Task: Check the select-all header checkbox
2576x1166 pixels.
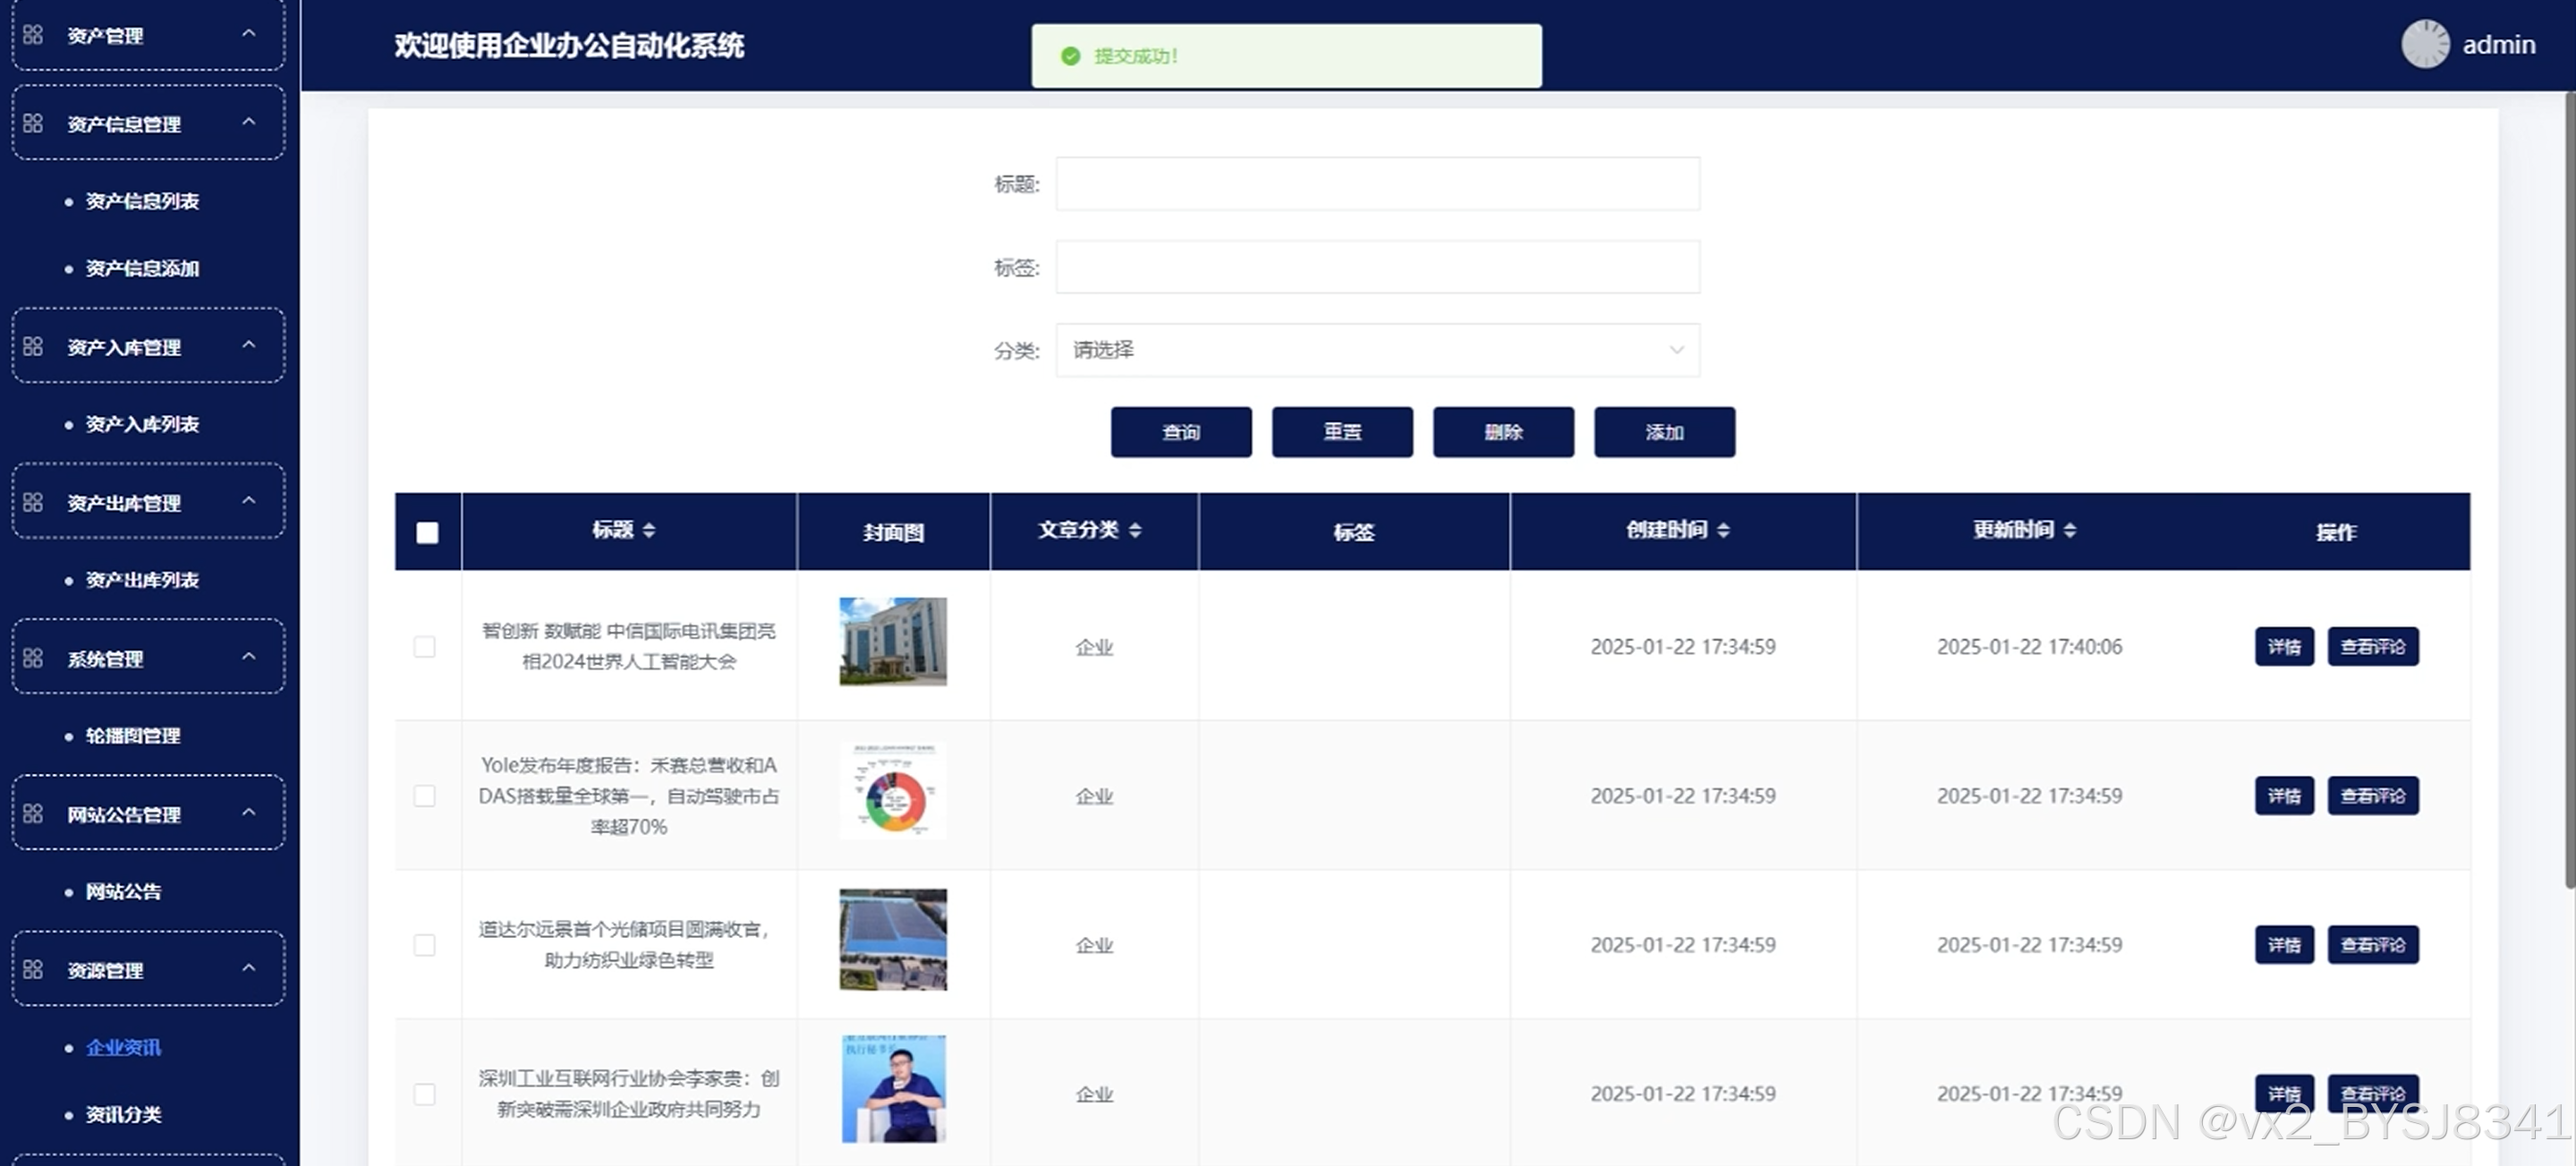Action: [427, 533]
